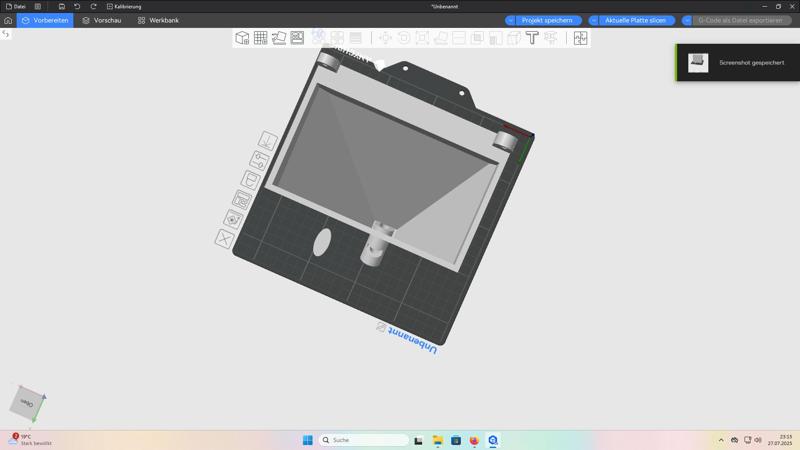Click the Auto orient icon
The width and height of the screenshot is (800, 450).
tap(279, 38)
